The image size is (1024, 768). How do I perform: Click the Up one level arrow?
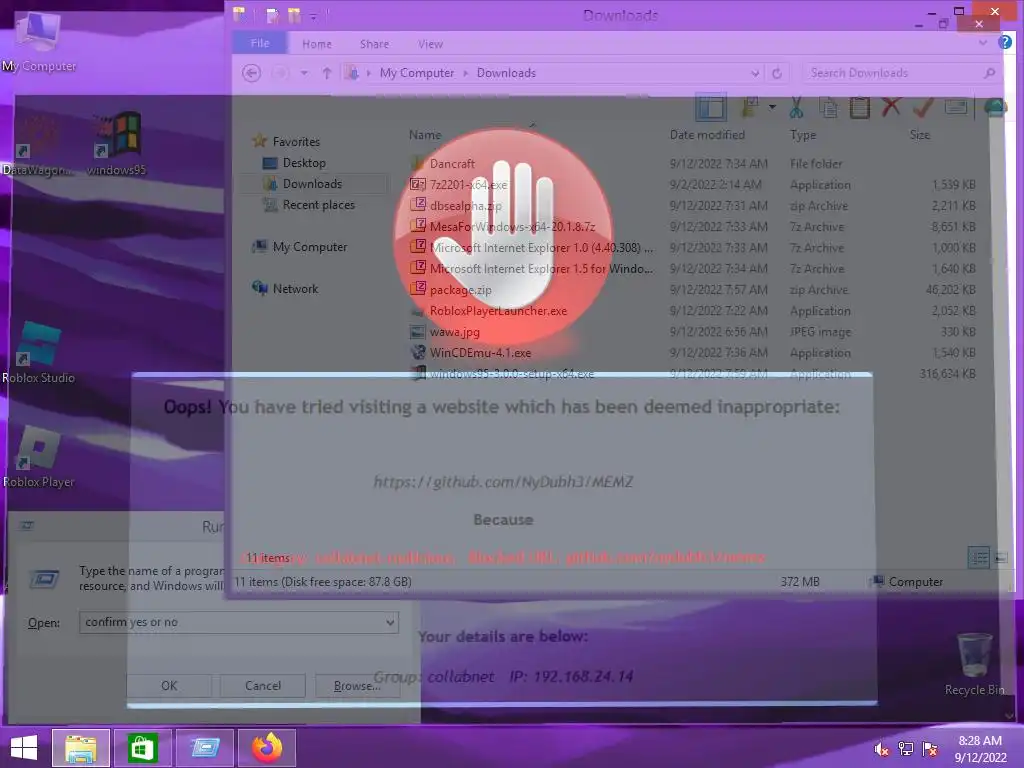[x=327, y=73]
